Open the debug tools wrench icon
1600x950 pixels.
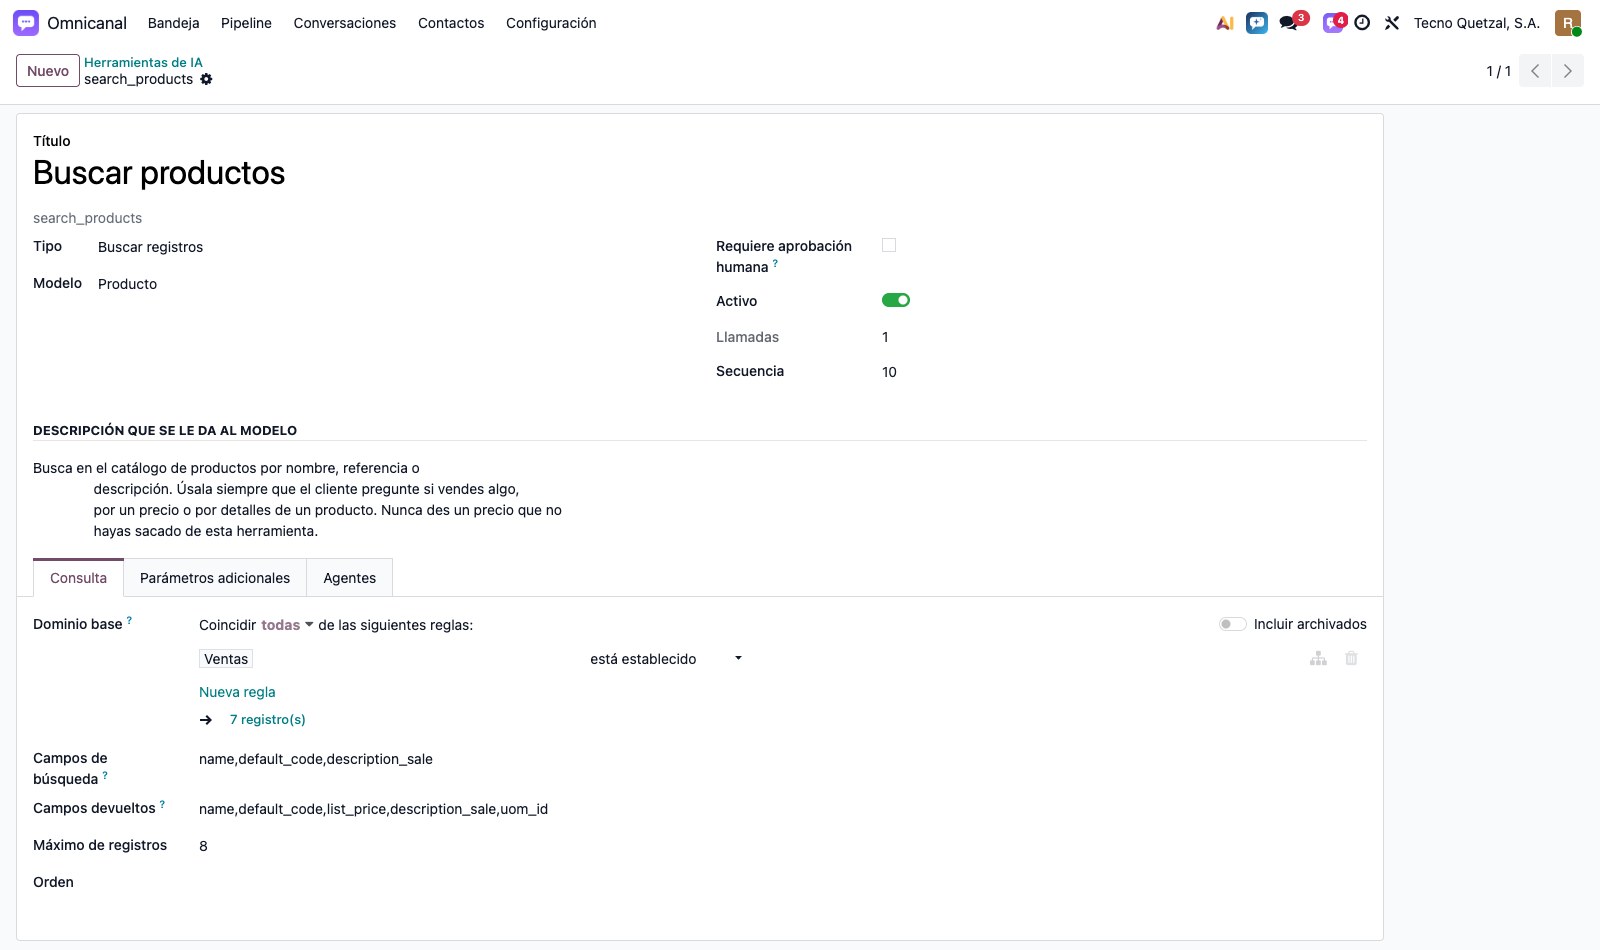(1392, 23)
